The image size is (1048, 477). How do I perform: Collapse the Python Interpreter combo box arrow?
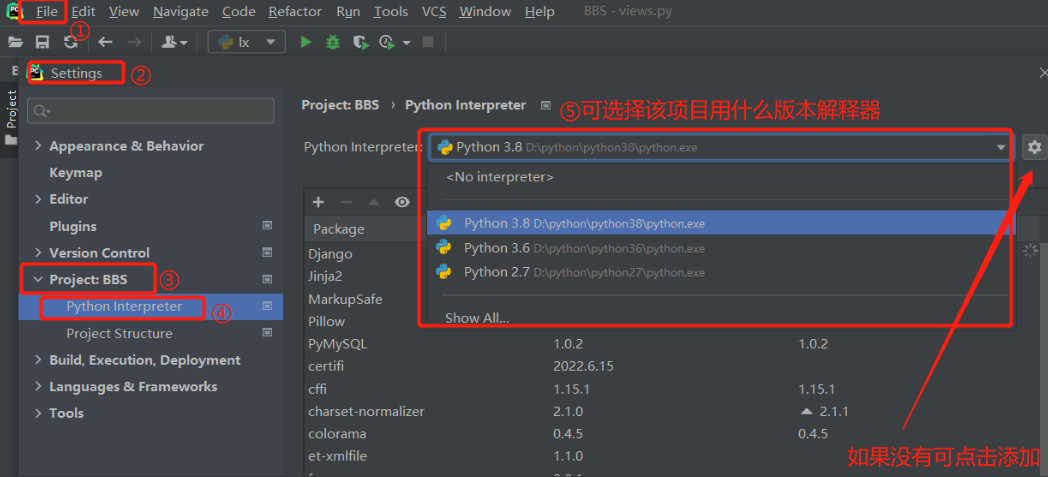click(x=1001, y=148)
